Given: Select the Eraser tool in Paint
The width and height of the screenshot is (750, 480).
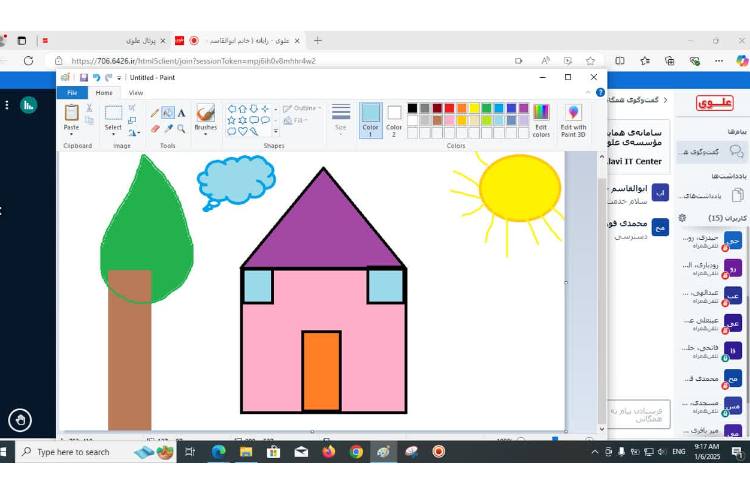Looking at the screenshot, I should click(155, 129).
